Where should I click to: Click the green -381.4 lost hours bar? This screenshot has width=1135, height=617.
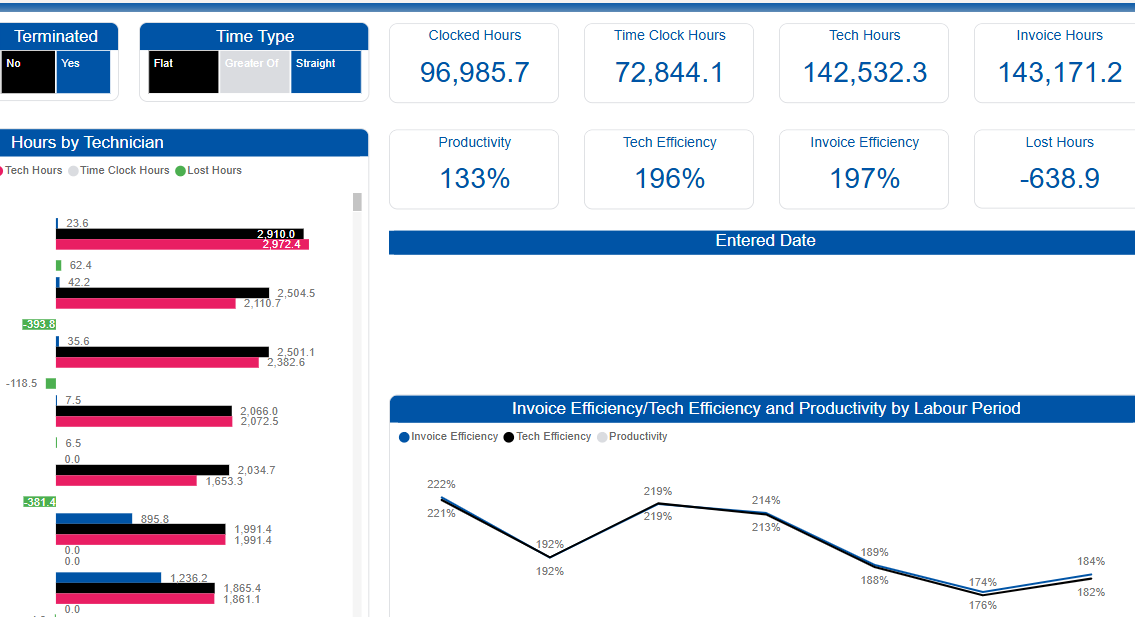pos(40,502)
